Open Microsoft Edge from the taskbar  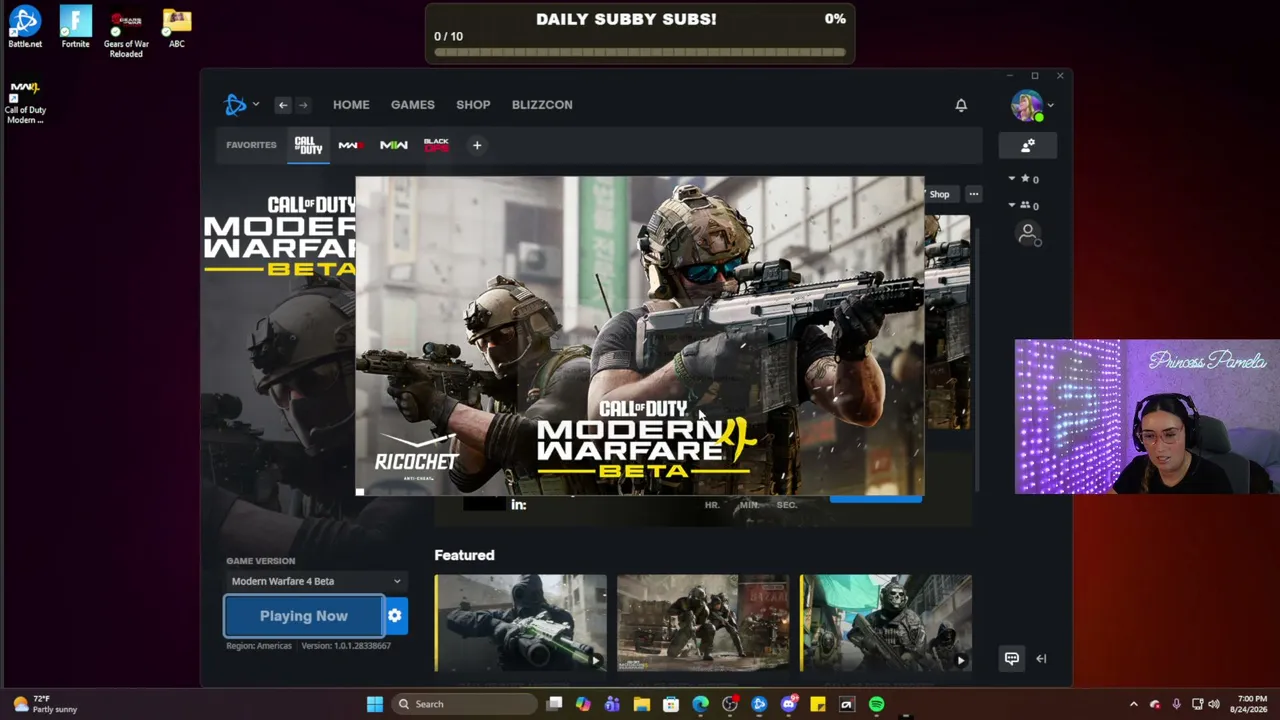[701, 704]
